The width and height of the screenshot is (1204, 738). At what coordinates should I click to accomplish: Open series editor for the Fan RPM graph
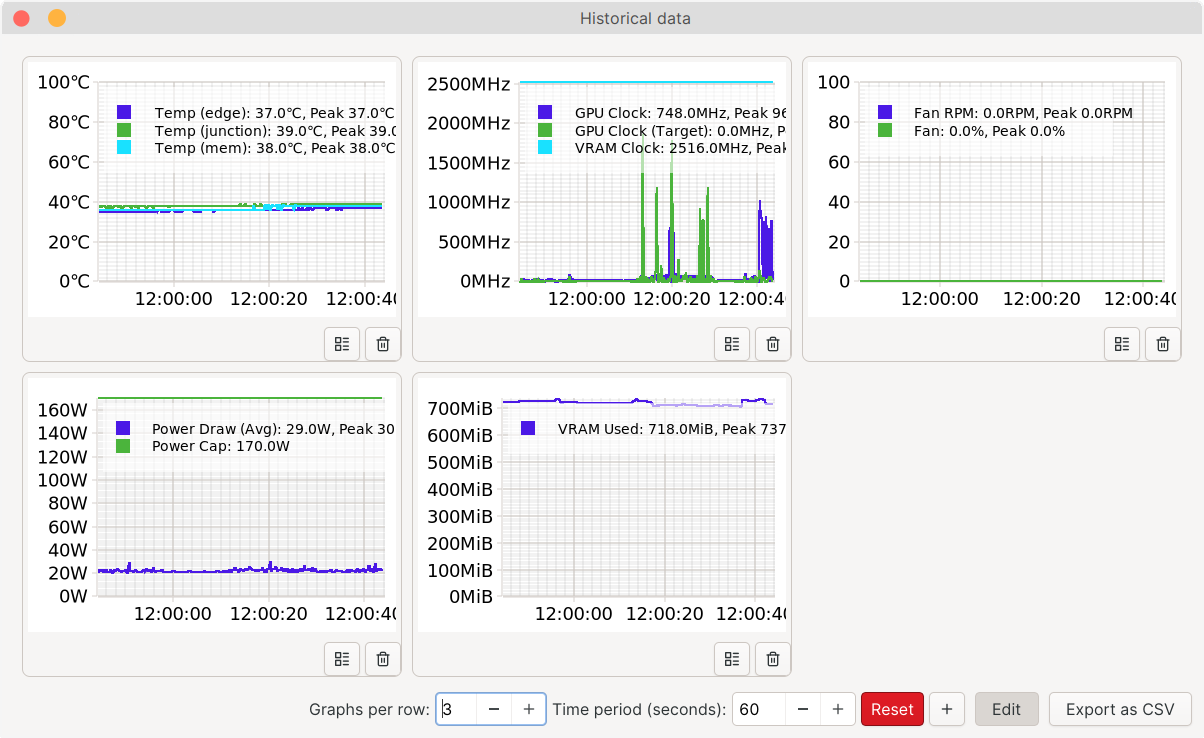[1122, 344]
